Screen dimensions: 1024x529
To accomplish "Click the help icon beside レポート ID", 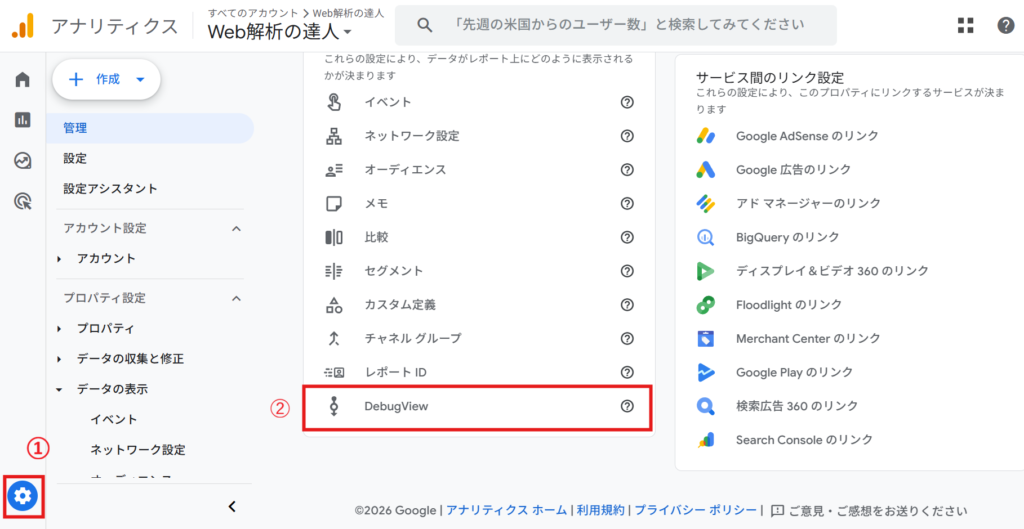I will point(627,372).
